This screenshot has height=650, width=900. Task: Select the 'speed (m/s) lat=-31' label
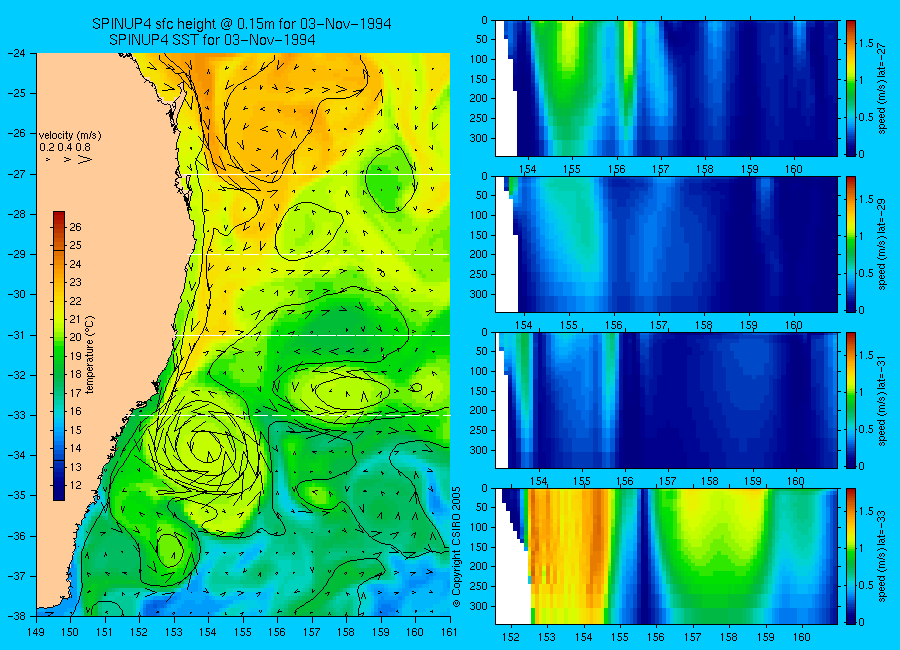(883, 400)
